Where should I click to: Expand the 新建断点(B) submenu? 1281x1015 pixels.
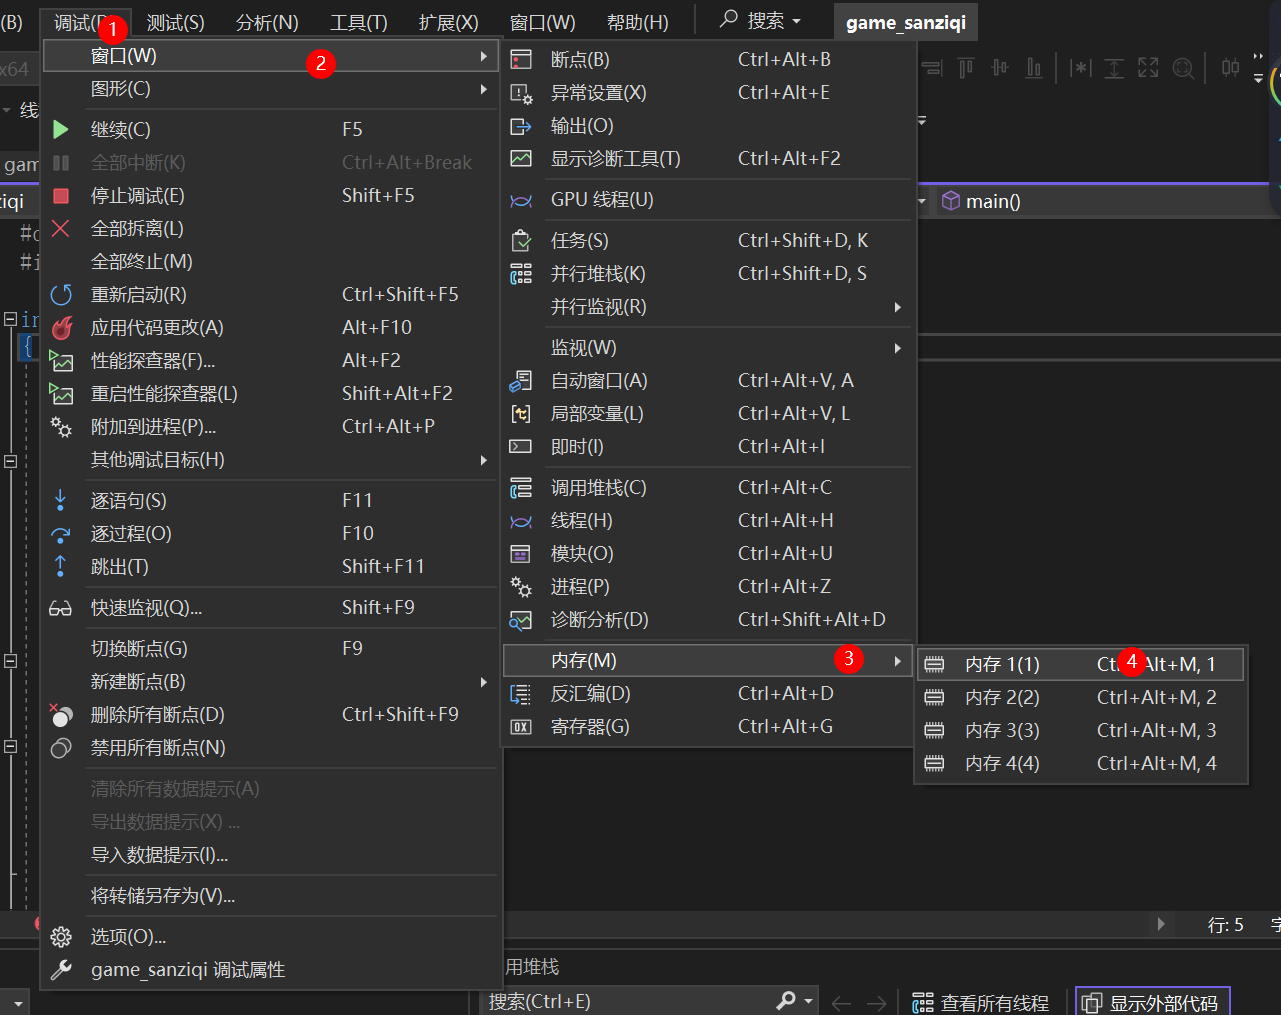[x=484, y=682]
